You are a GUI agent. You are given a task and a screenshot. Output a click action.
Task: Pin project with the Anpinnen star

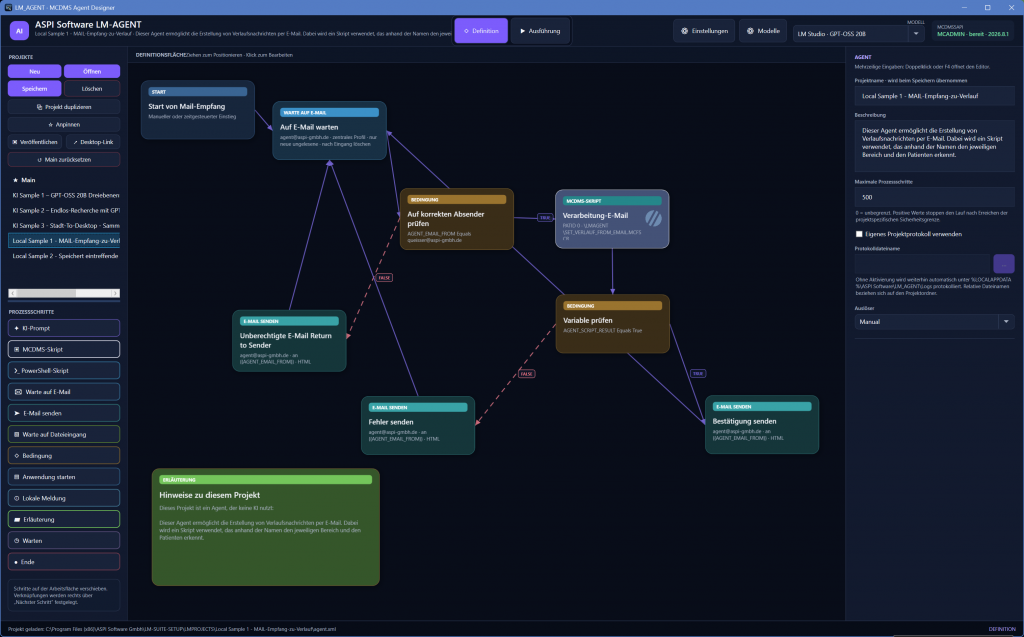click(64, 124)
